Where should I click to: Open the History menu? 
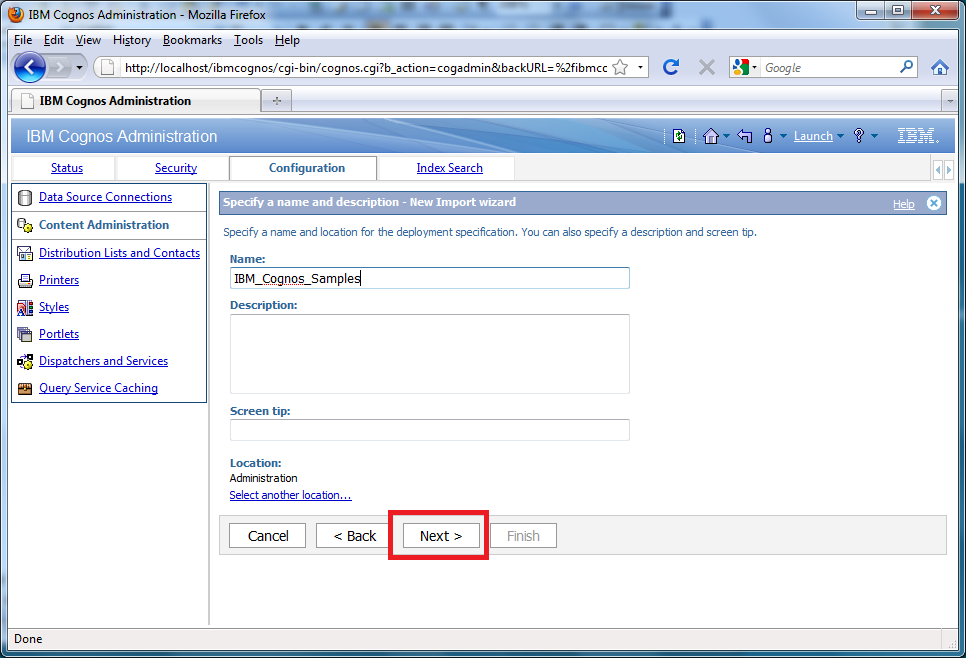(132, 40)
